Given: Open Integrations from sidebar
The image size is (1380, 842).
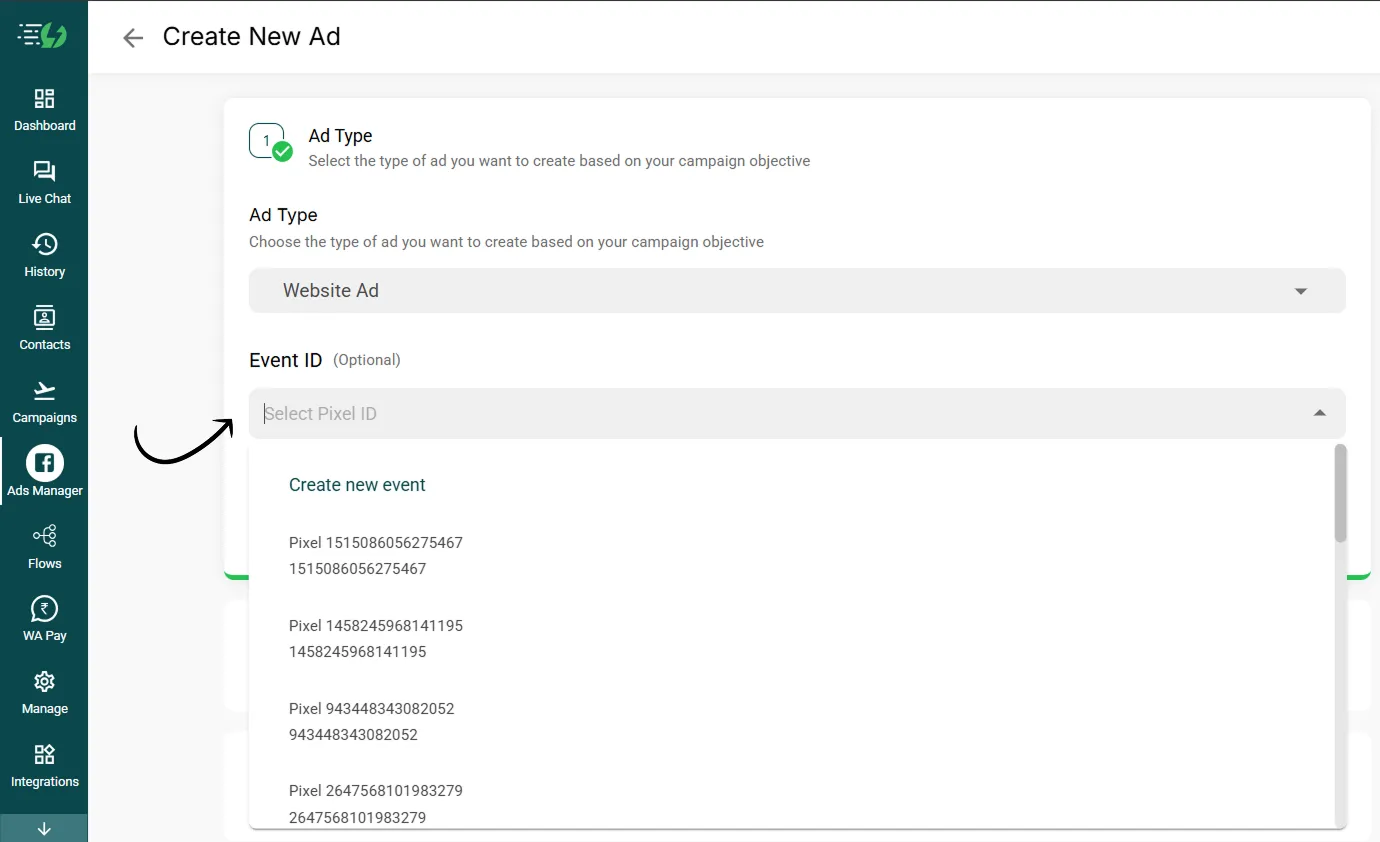Looking at the screenshot, I should pos(44,755).
